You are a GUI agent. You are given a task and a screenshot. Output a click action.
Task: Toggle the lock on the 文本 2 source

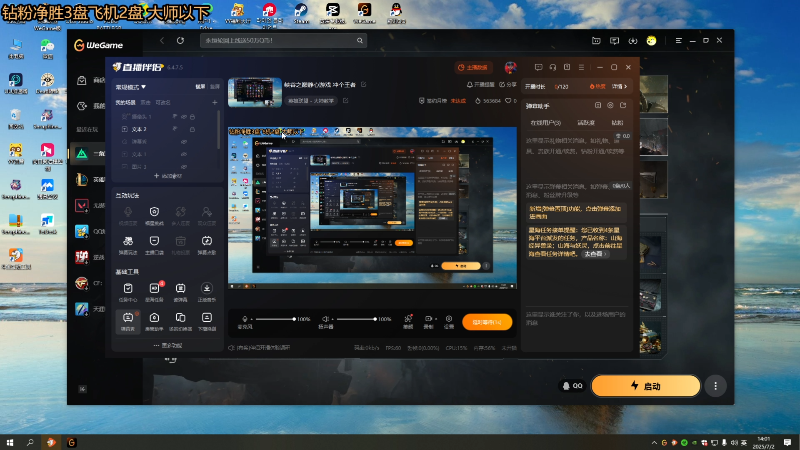[x=192, y=130]
